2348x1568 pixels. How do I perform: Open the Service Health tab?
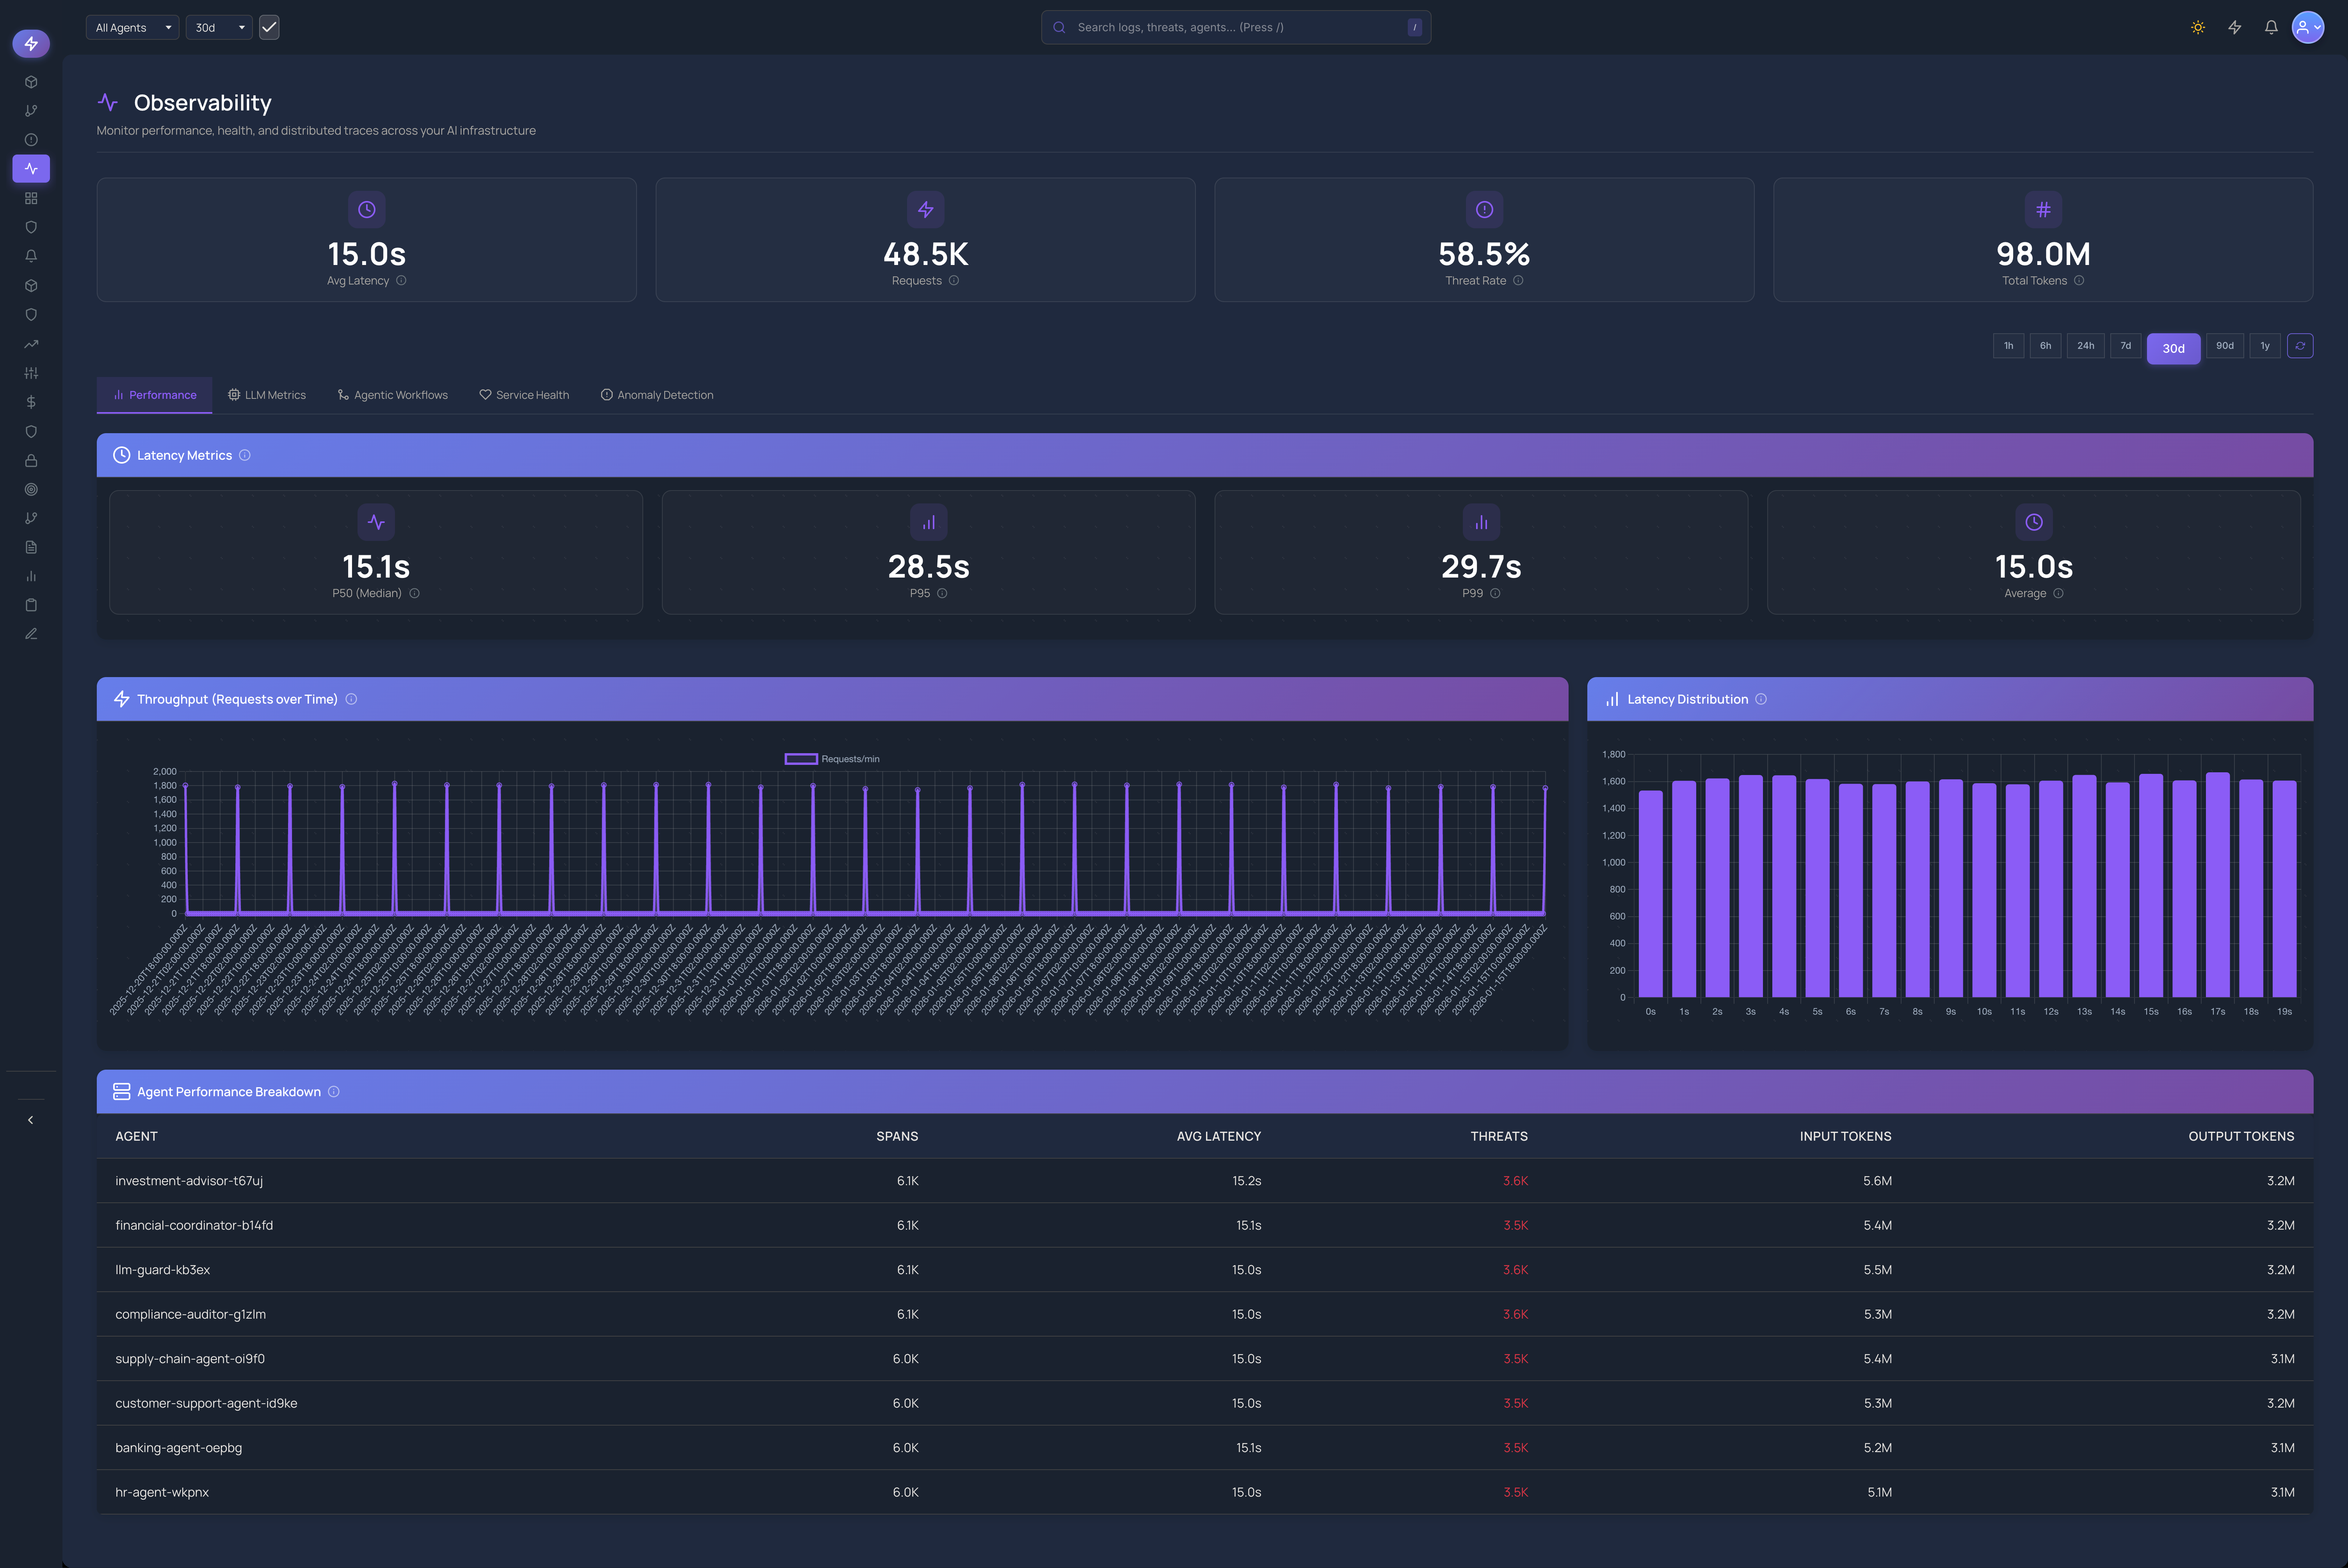(x=524, y=394)
